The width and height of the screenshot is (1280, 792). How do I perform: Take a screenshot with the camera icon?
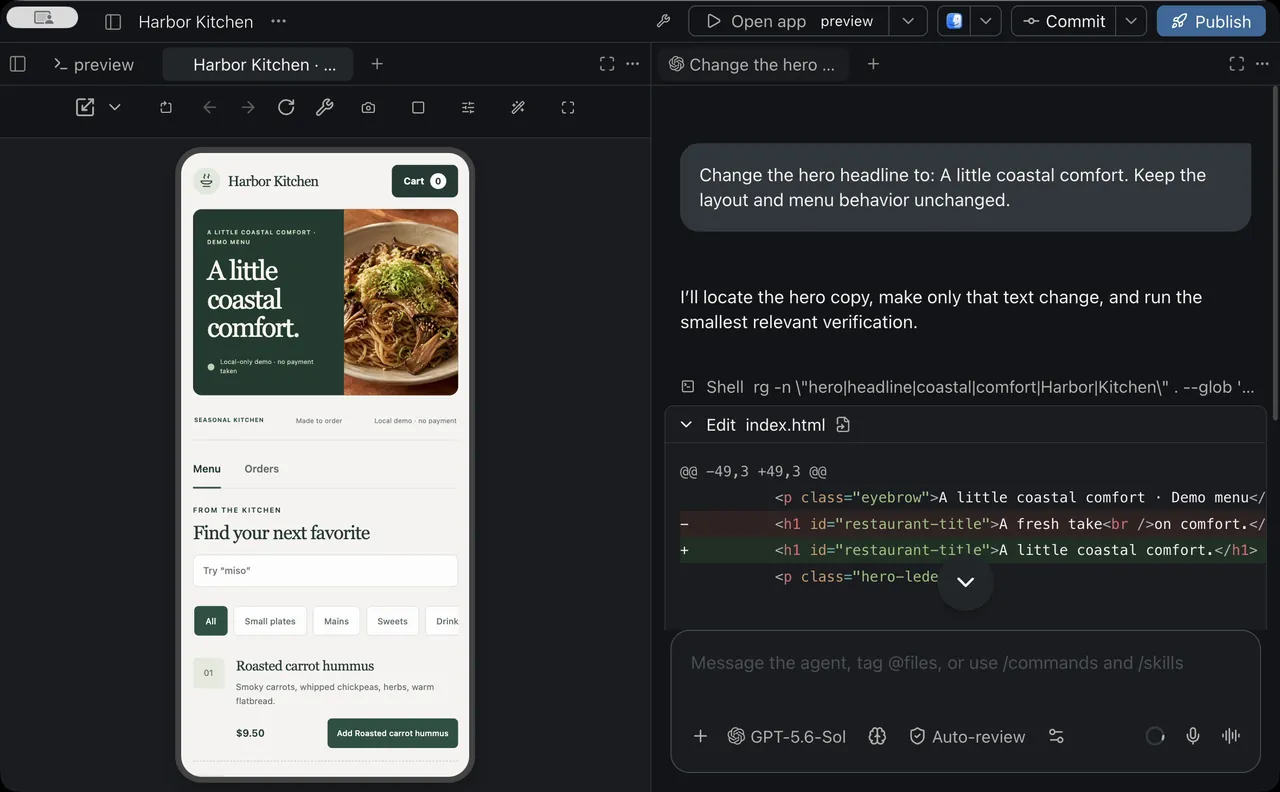click(x=368, y=107)
